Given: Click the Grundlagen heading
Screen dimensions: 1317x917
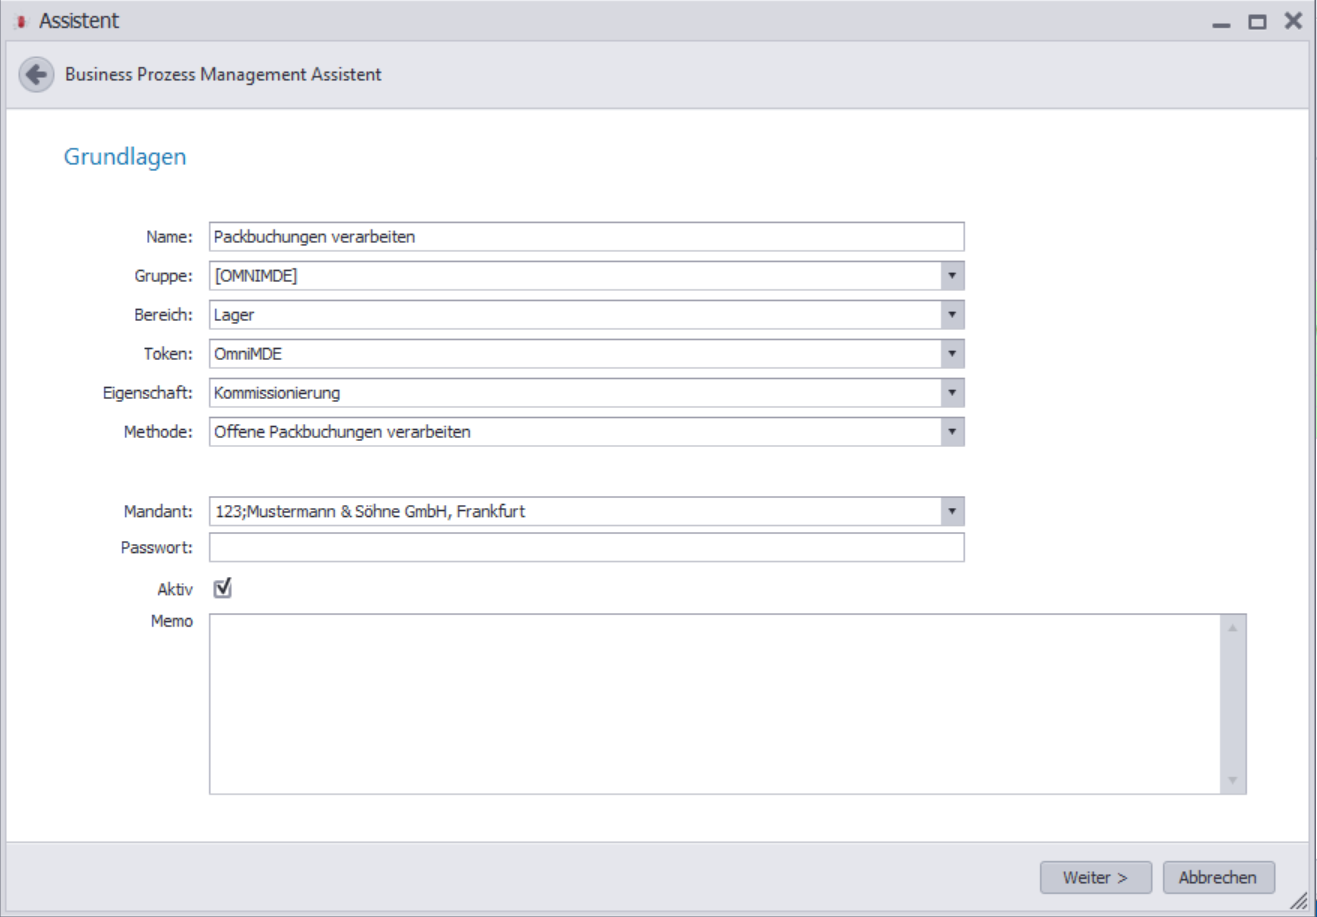Looking at the screenshot, I should [x=125, y=157].
